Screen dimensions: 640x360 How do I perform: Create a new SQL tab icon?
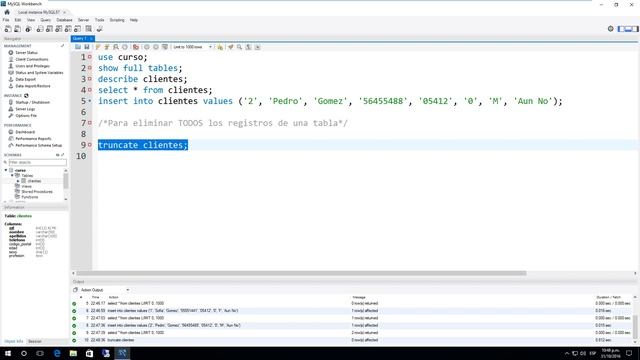8,29
